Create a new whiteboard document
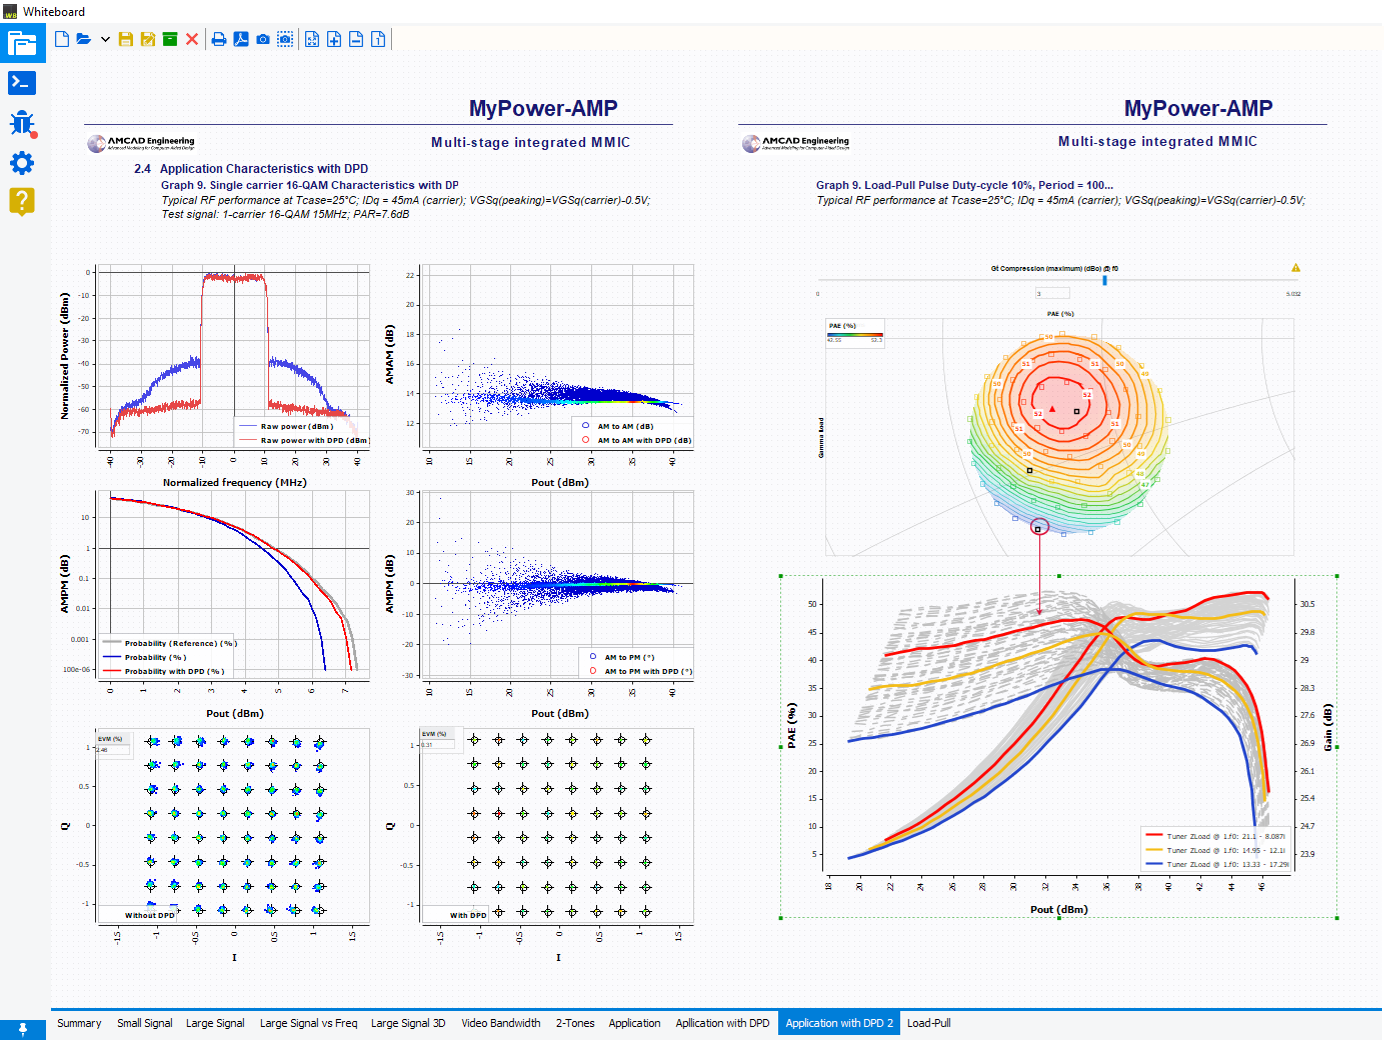Screen dimensions: 1384x1040 tap(62, 39)
